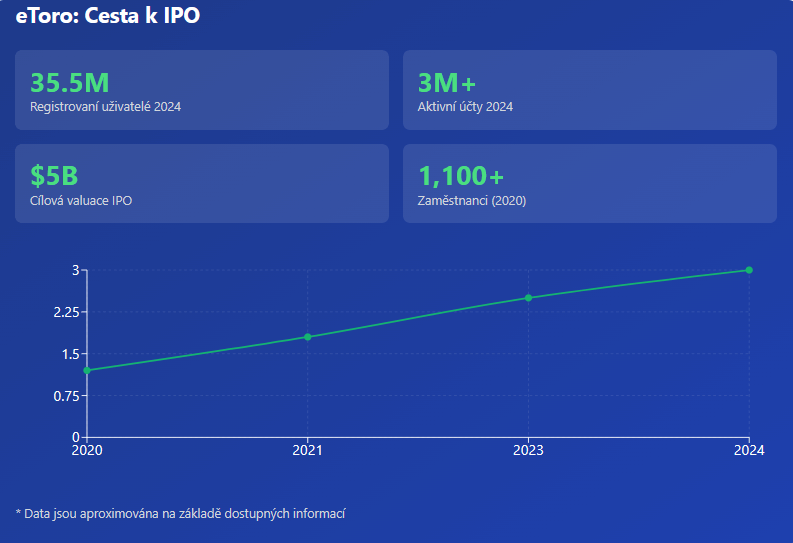793x543 pixels.
Task: Click the y-axis label 1.5
Action: pyautogui.click(x=71, y=354)
